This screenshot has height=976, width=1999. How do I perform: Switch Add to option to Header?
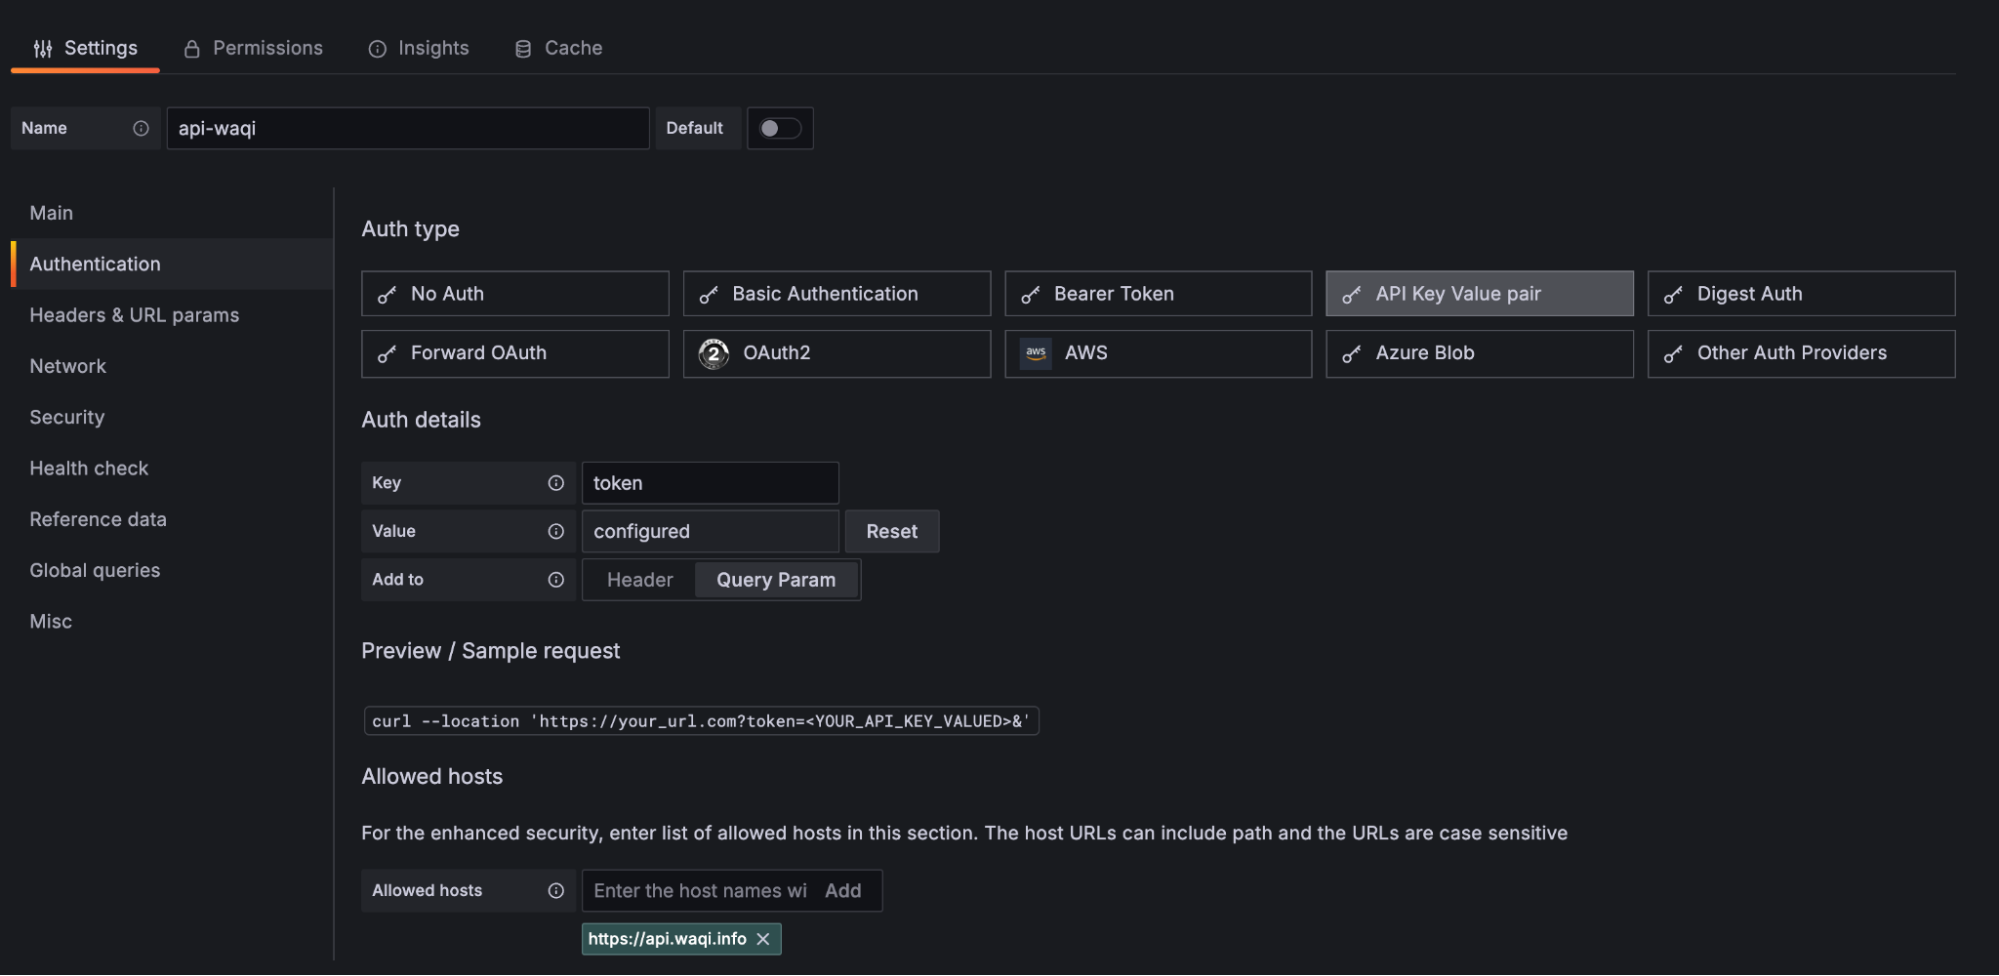(638, 579)
